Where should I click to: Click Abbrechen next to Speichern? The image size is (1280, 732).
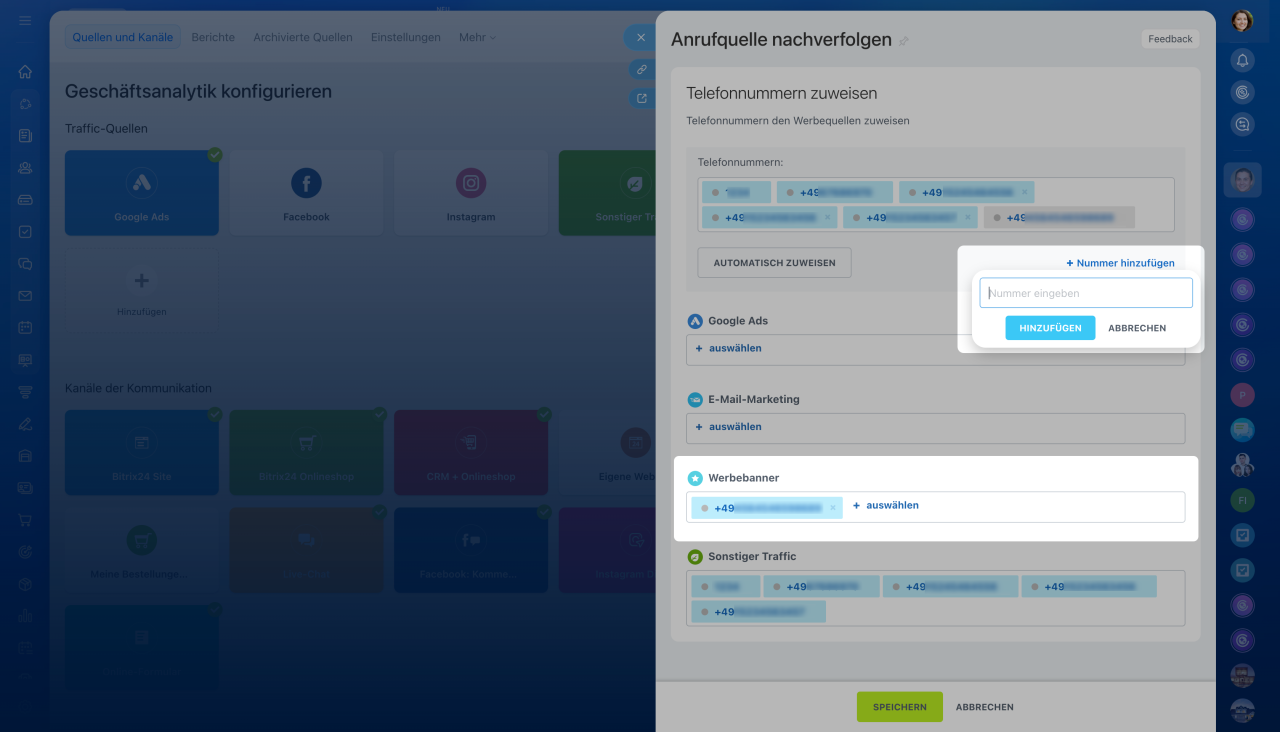985,707
